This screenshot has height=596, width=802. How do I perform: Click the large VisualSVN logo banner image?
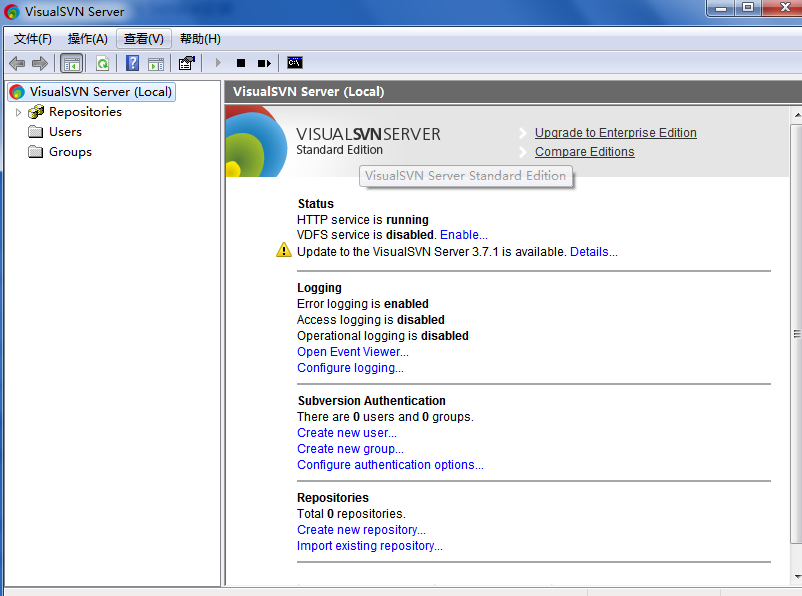(256, 142)
